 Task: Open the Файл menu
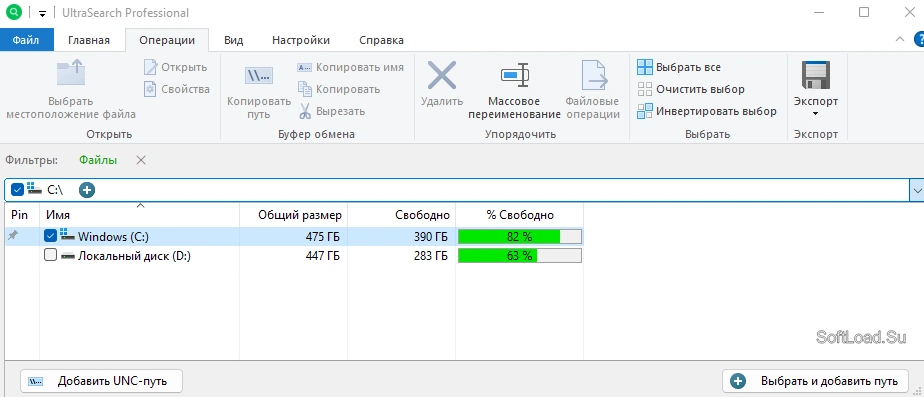26,40
